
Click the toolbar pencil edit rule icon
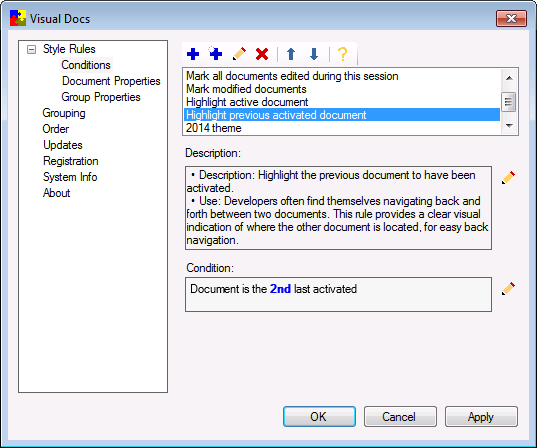tap(239, 54)
